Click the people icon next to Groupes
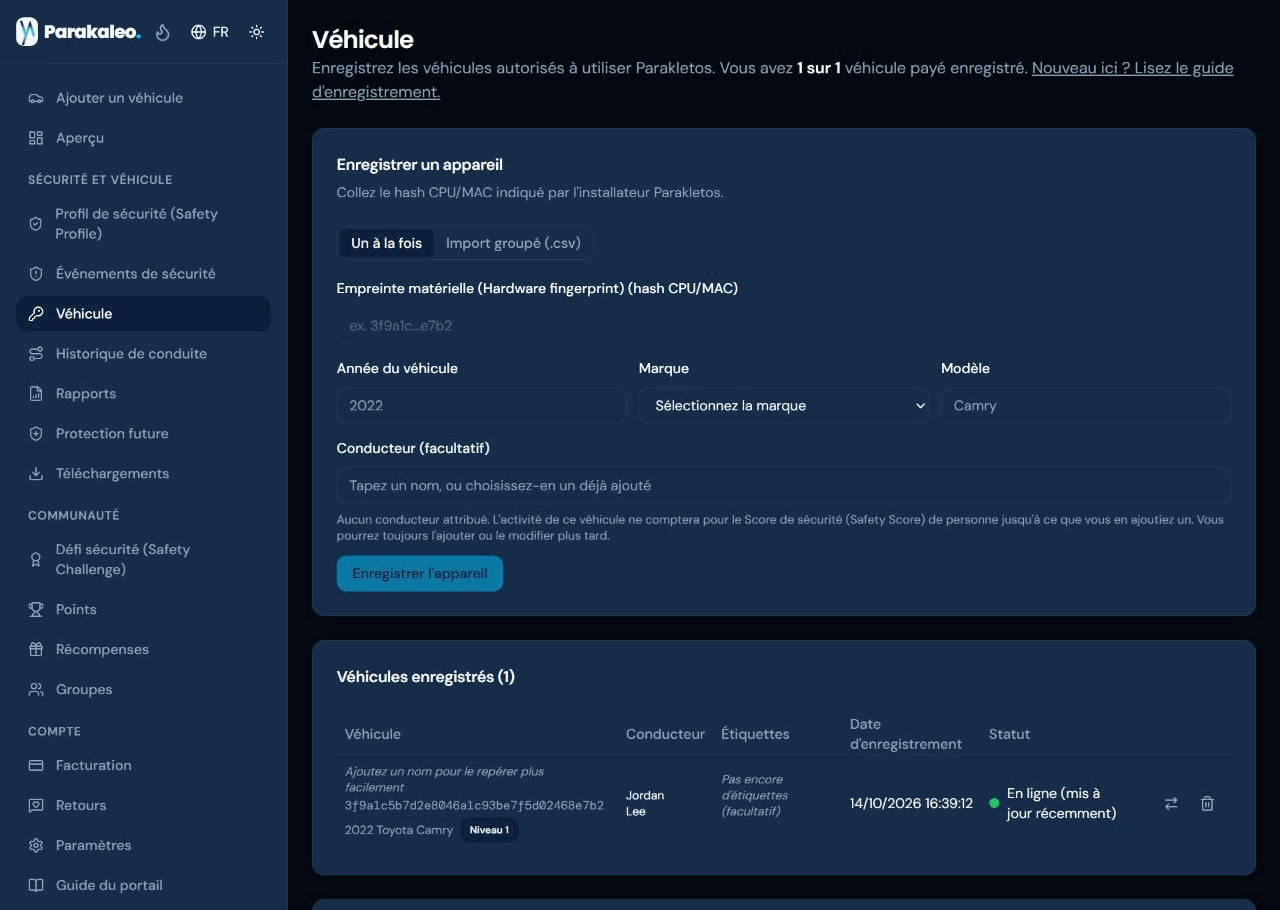Viewport: 1280px width, 910px height. 36,690
